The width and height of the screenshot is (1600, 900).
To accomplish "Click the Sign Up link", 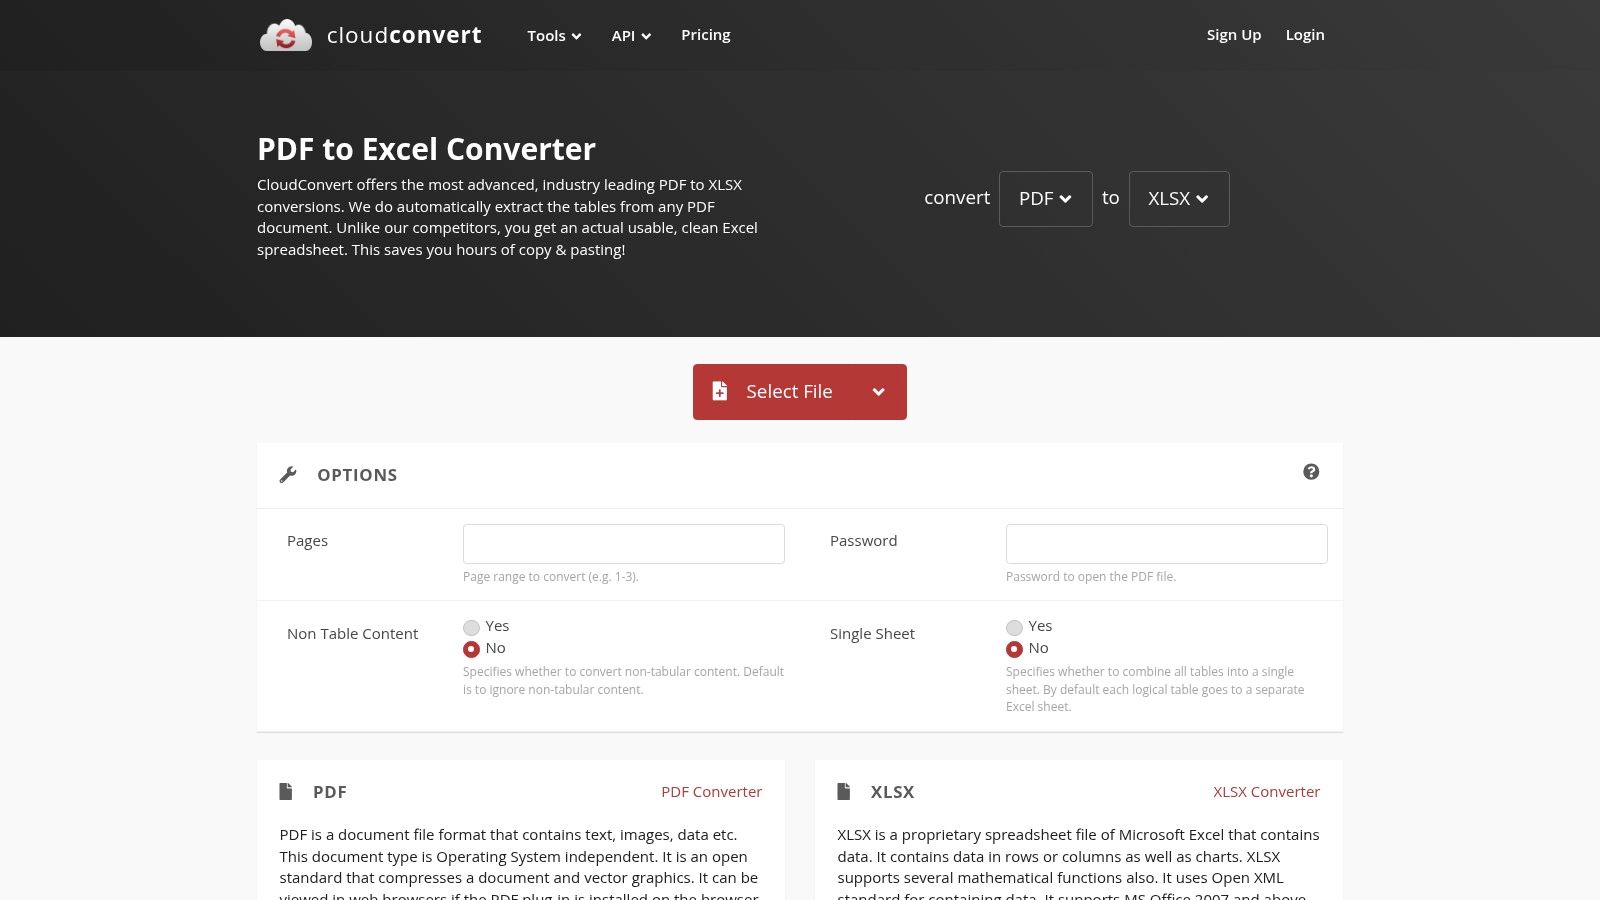I will tap(1233, 35).
